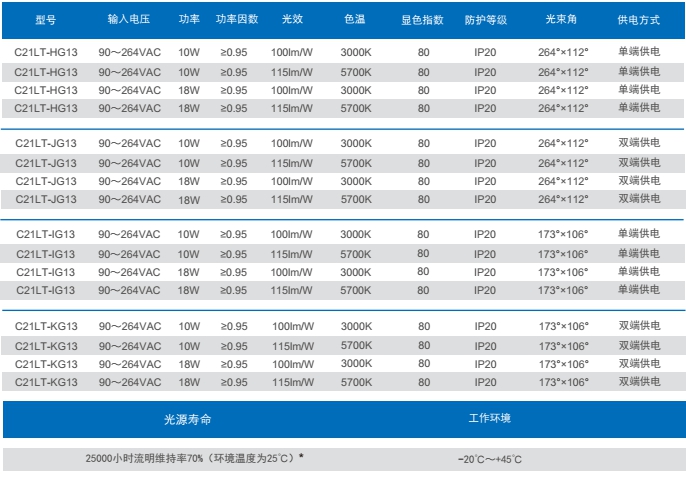This screenshot has width=686, height=481.
Task: Click the 光效 column header
Action: [x=292, y=19]
